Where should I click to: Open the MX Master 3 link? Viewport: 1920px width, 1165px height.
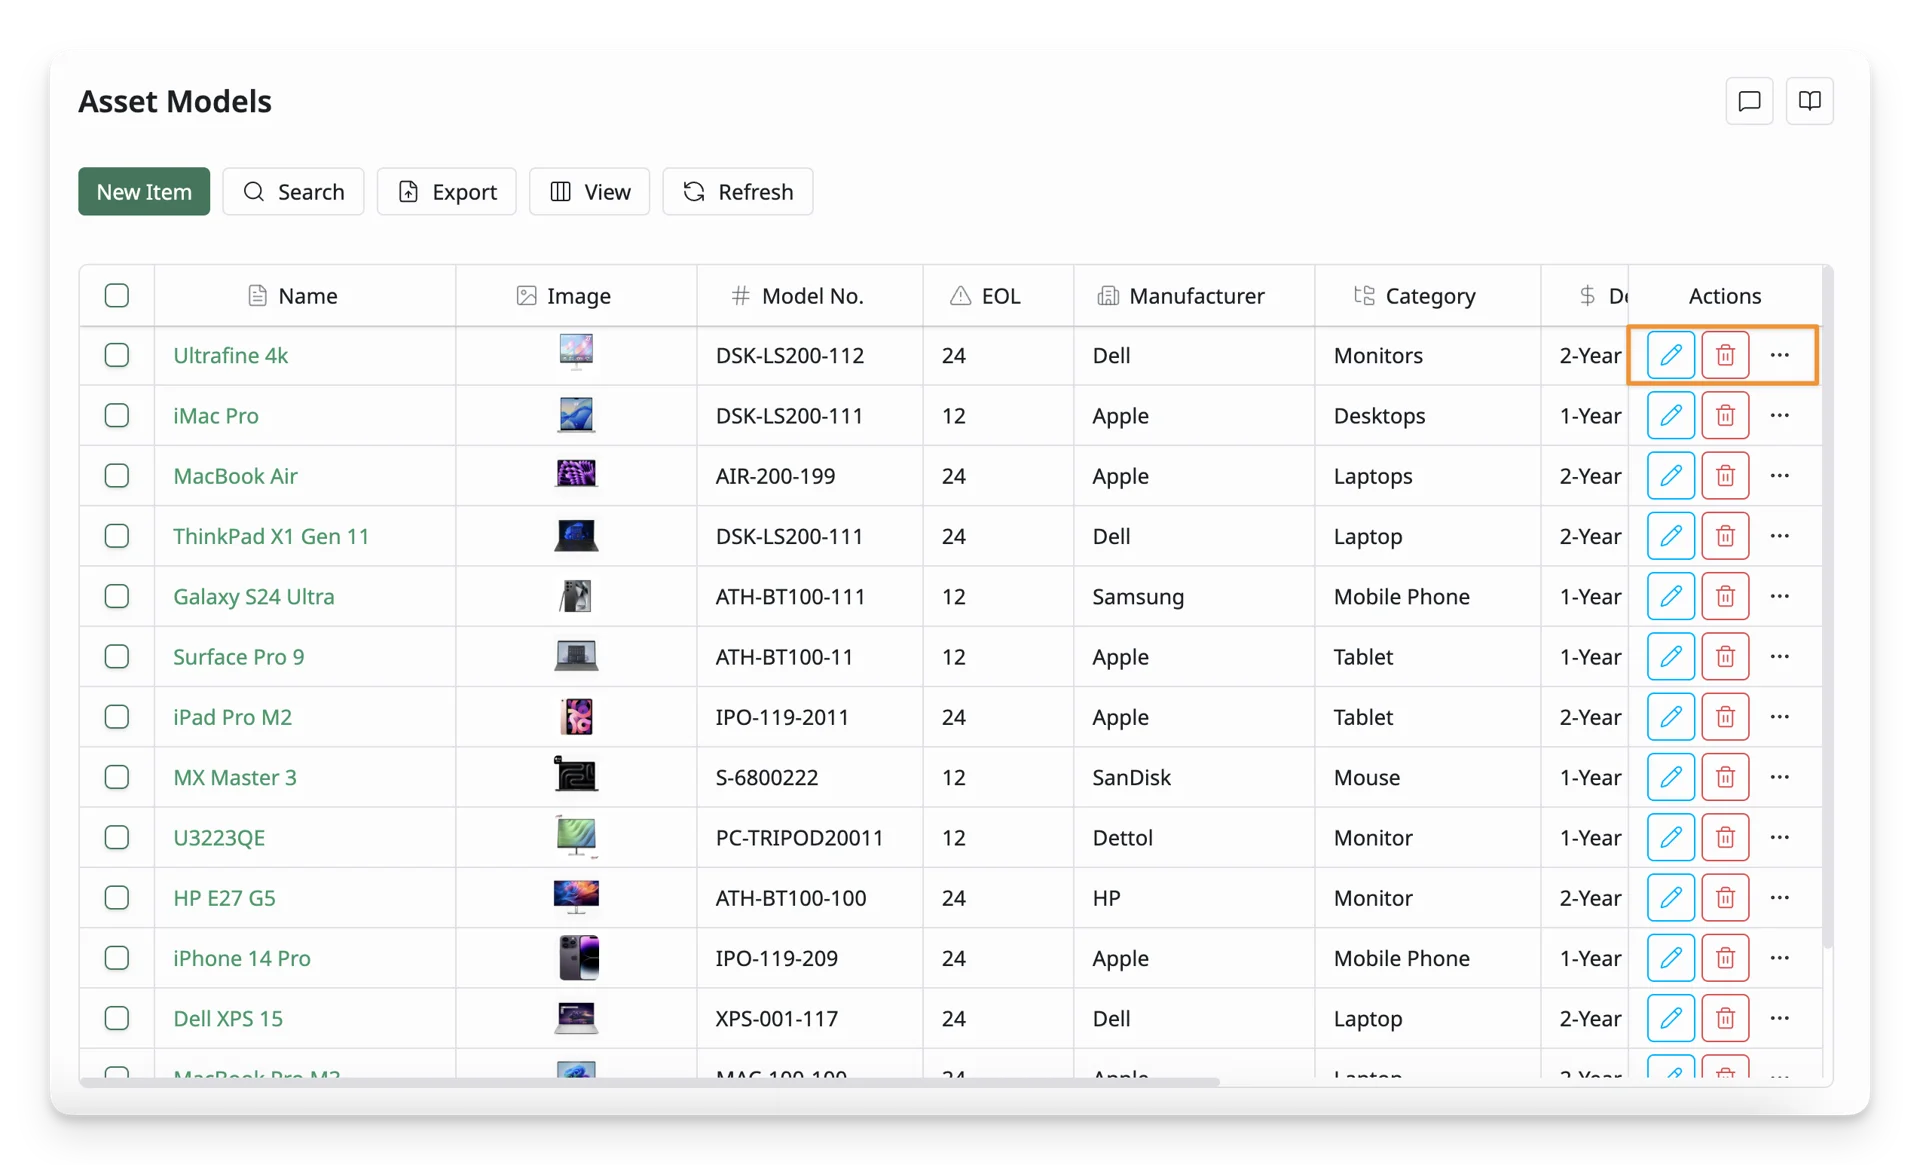(x=235, y=777)
